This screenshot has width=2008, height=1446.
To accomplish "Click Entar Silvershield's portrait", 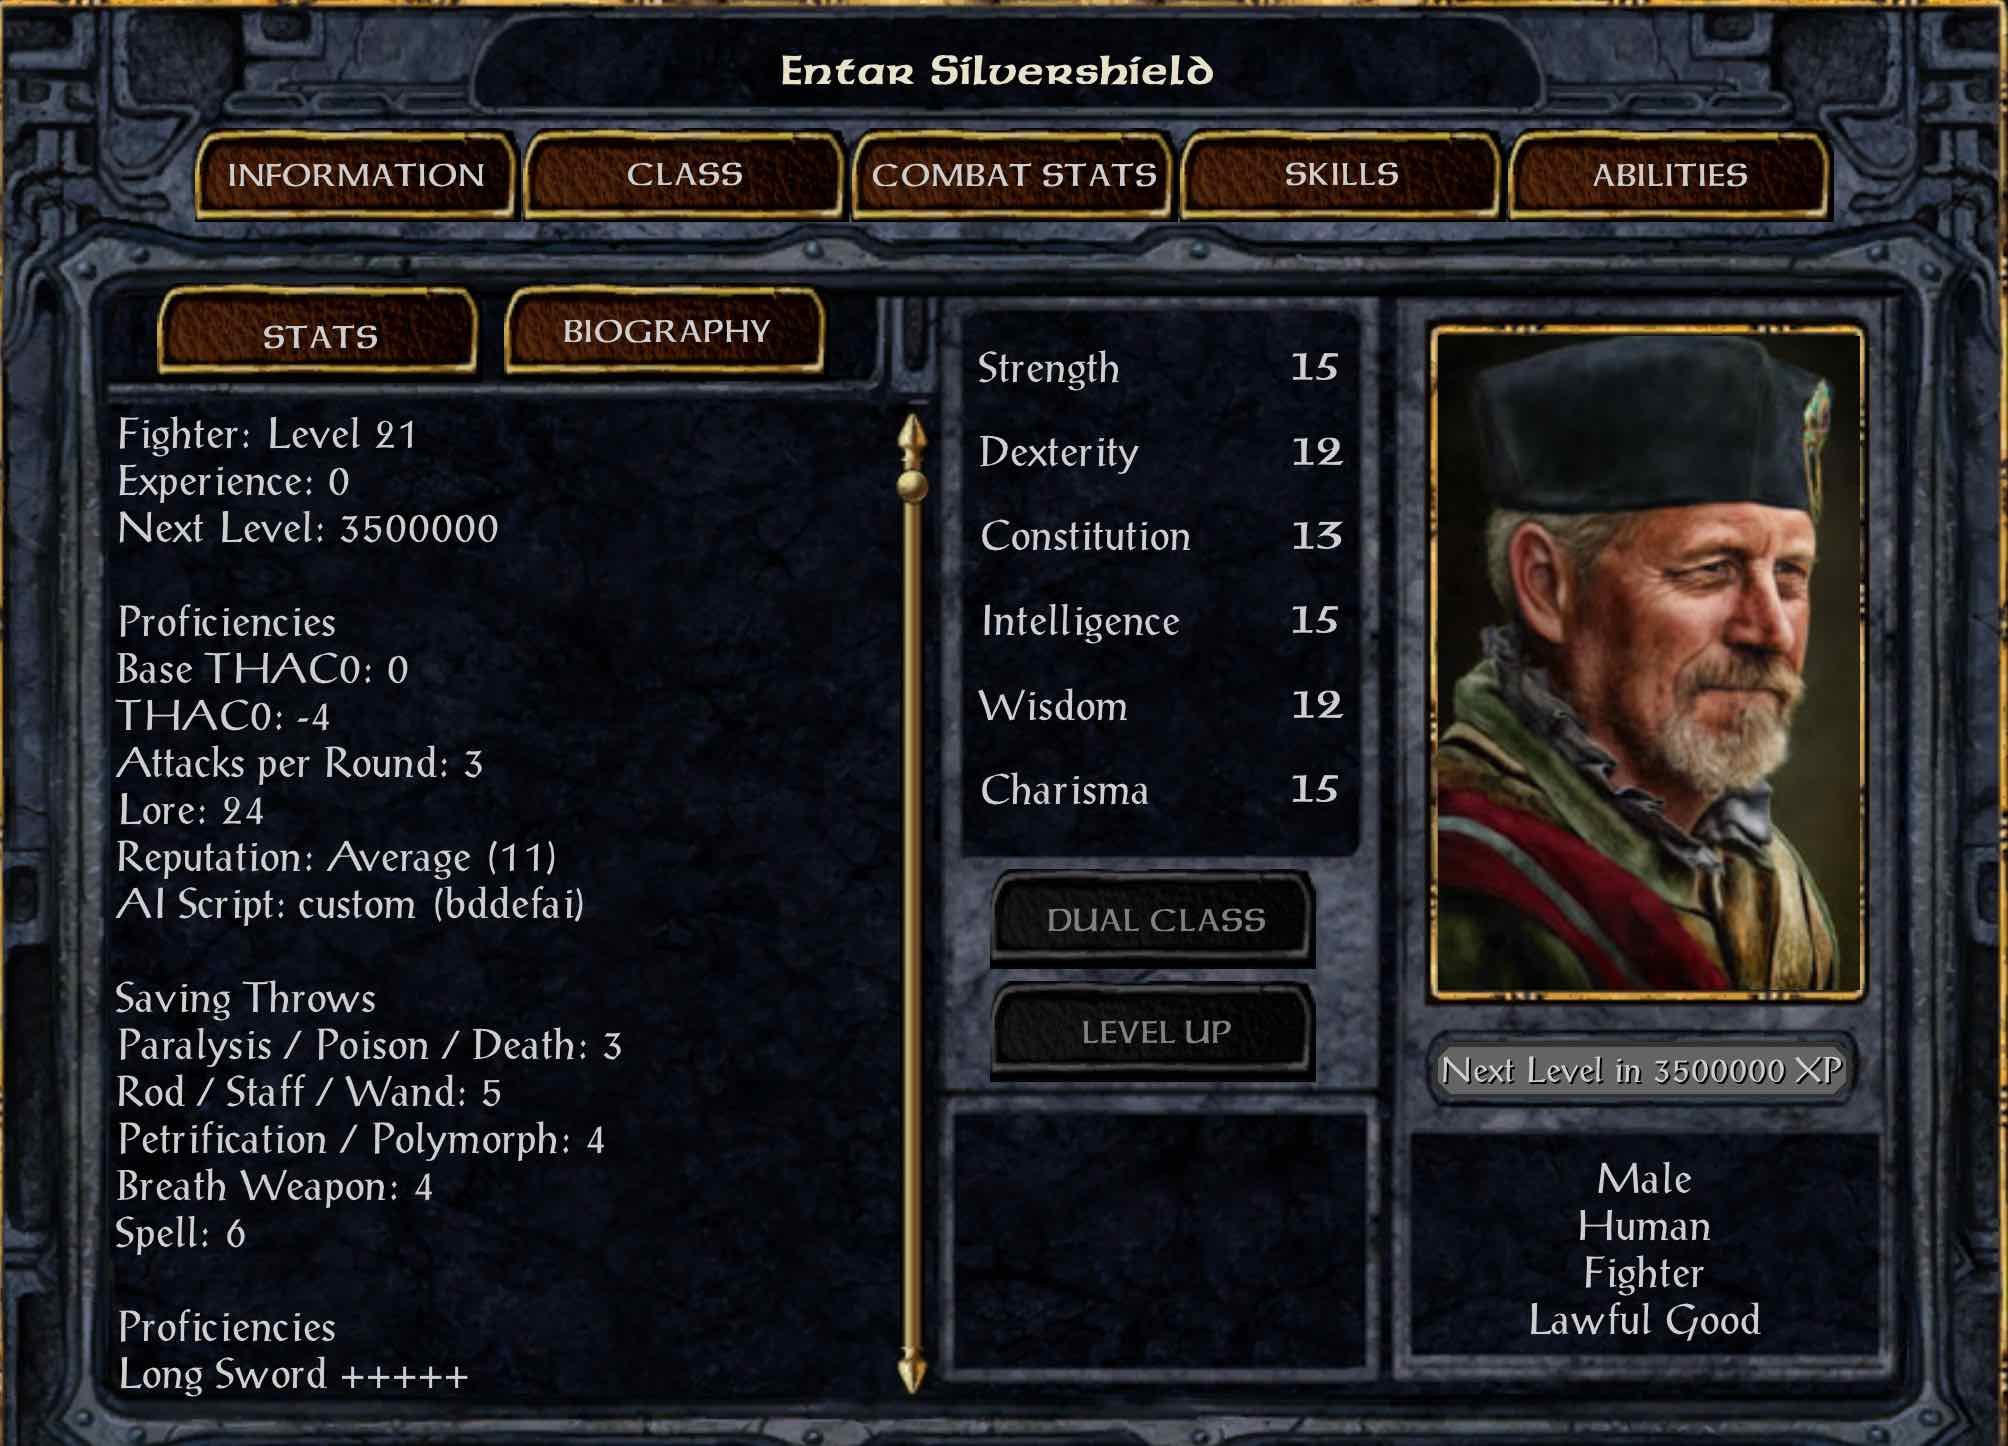I will click(1647, 662).
